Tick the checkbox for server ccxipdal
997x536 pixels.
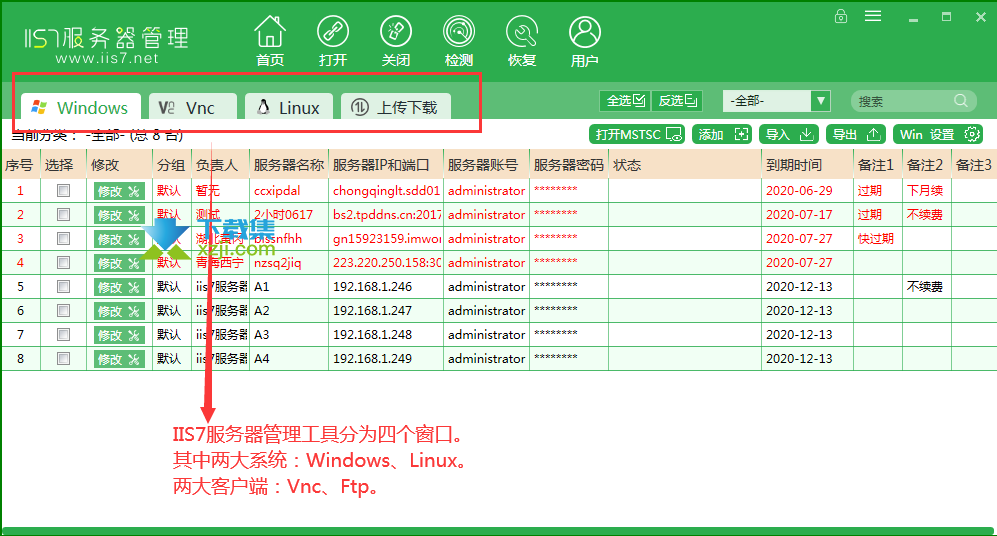click(63, 190)
